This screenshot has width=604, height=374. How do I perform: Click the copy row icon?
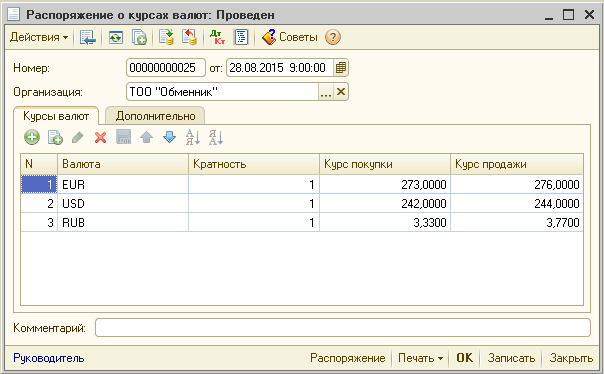point(55,137)
